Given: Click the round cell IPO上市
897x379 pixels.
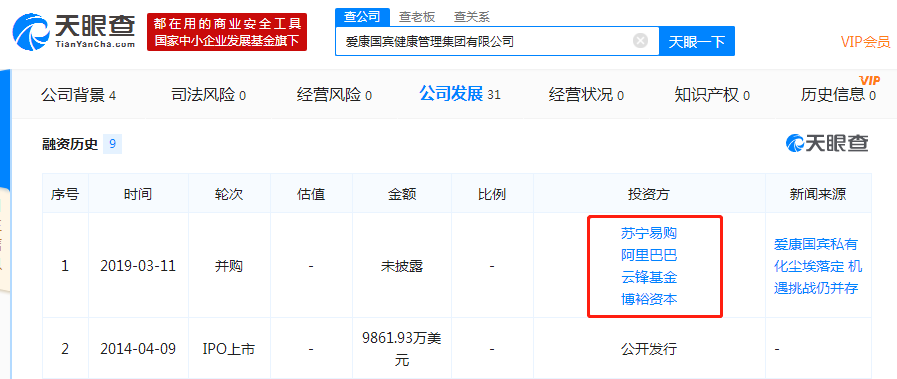Looking at the screenshot, I should (x=229, y=349).
